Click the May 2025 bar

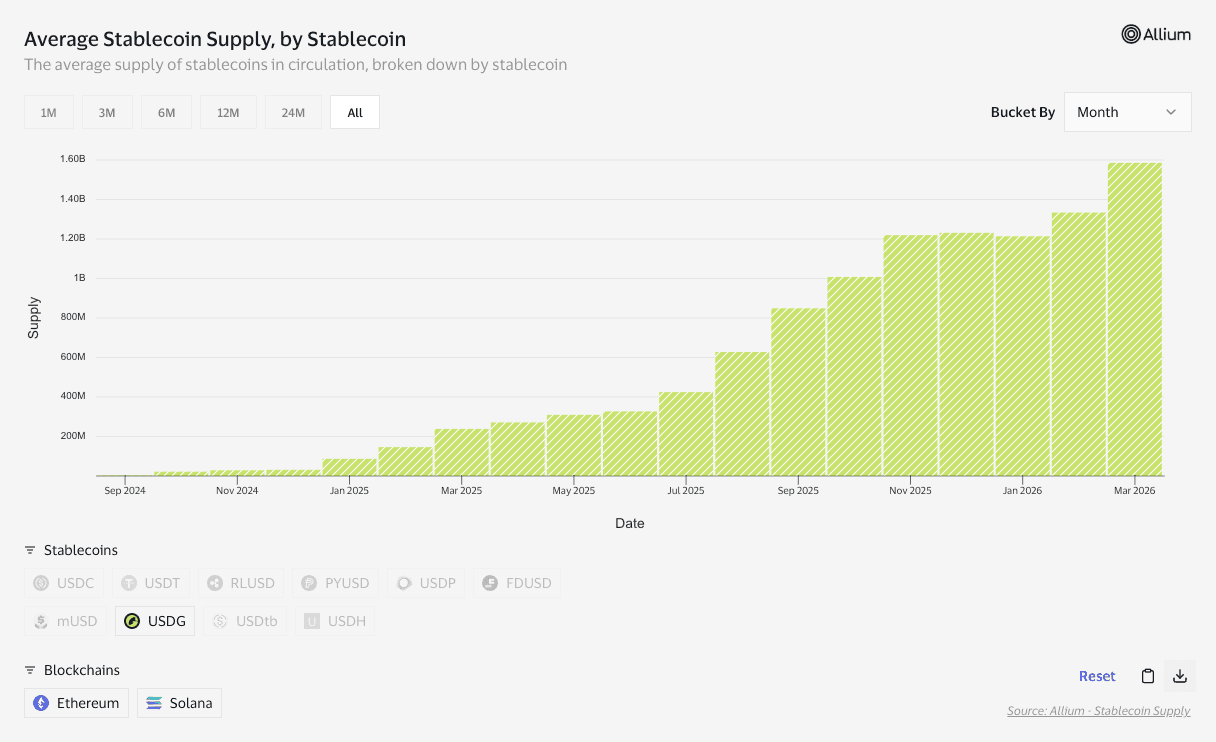click(x=574, y=445)
